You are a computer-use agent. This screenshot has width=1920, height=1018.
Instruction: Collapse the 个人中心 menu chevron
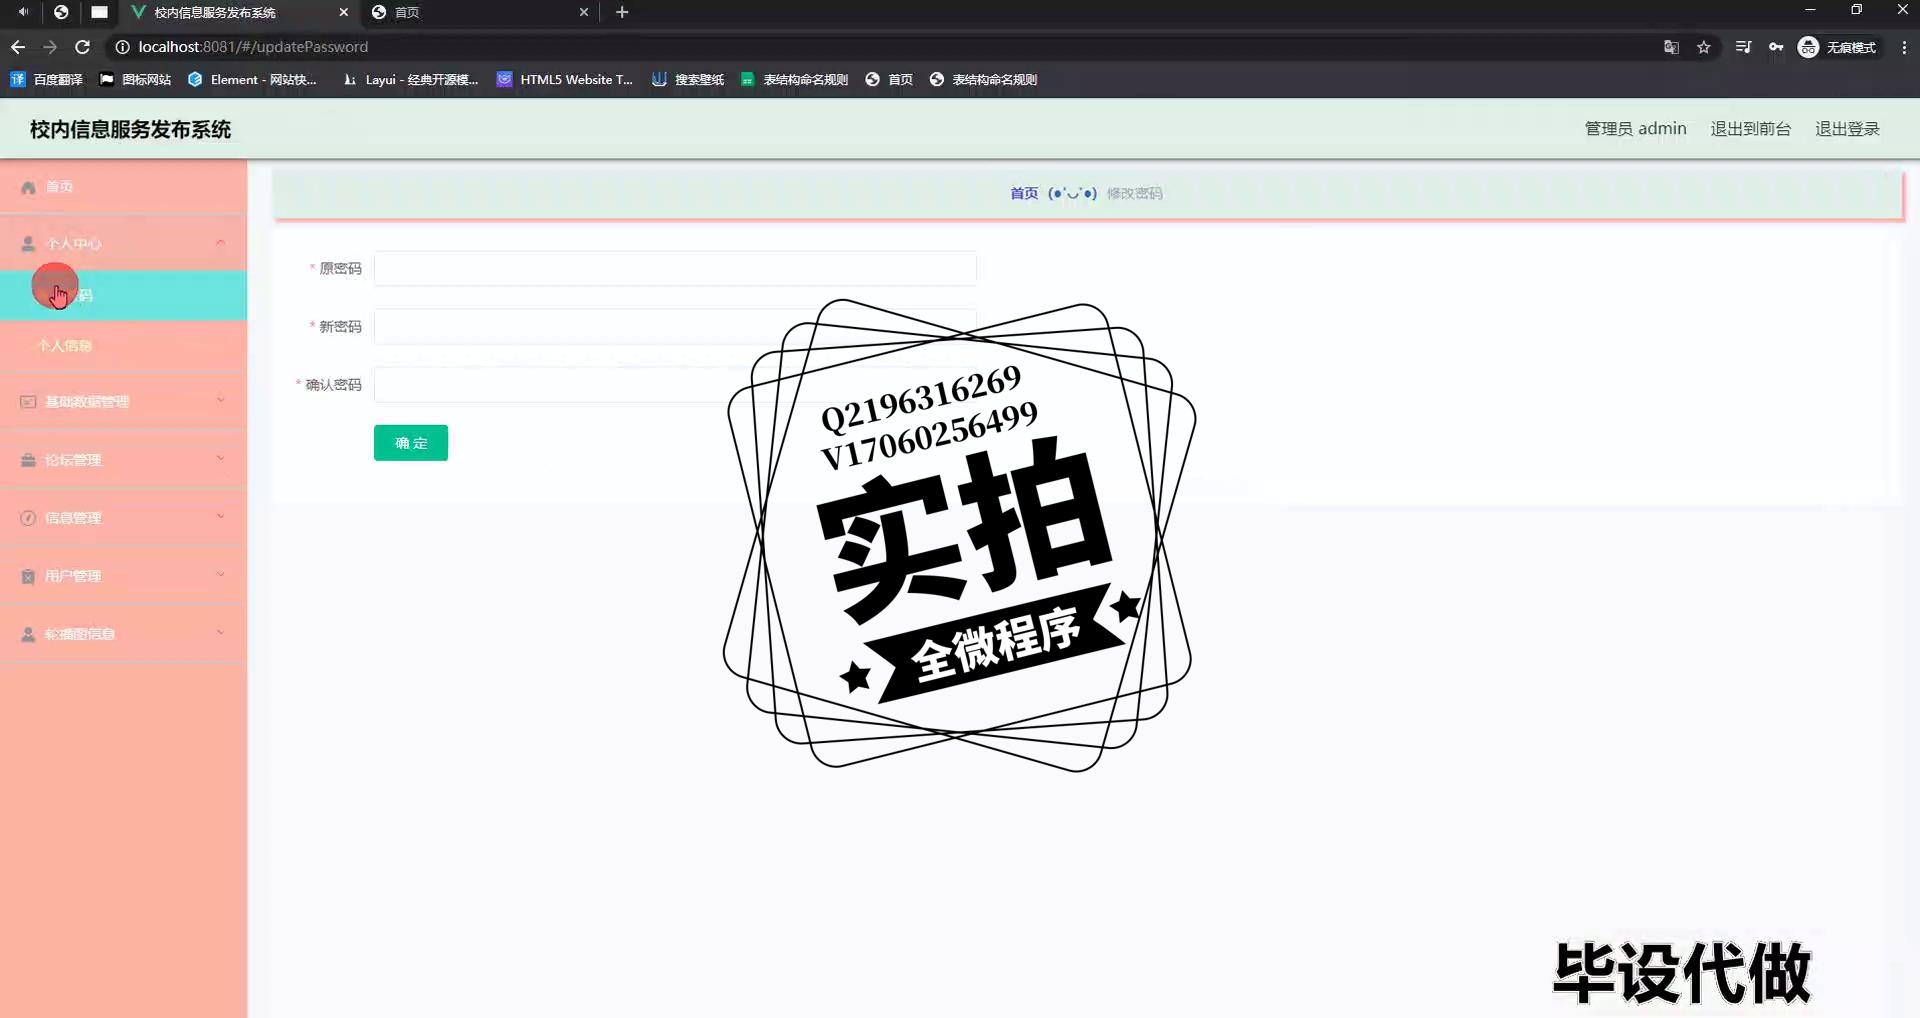(x=220, y=243)
